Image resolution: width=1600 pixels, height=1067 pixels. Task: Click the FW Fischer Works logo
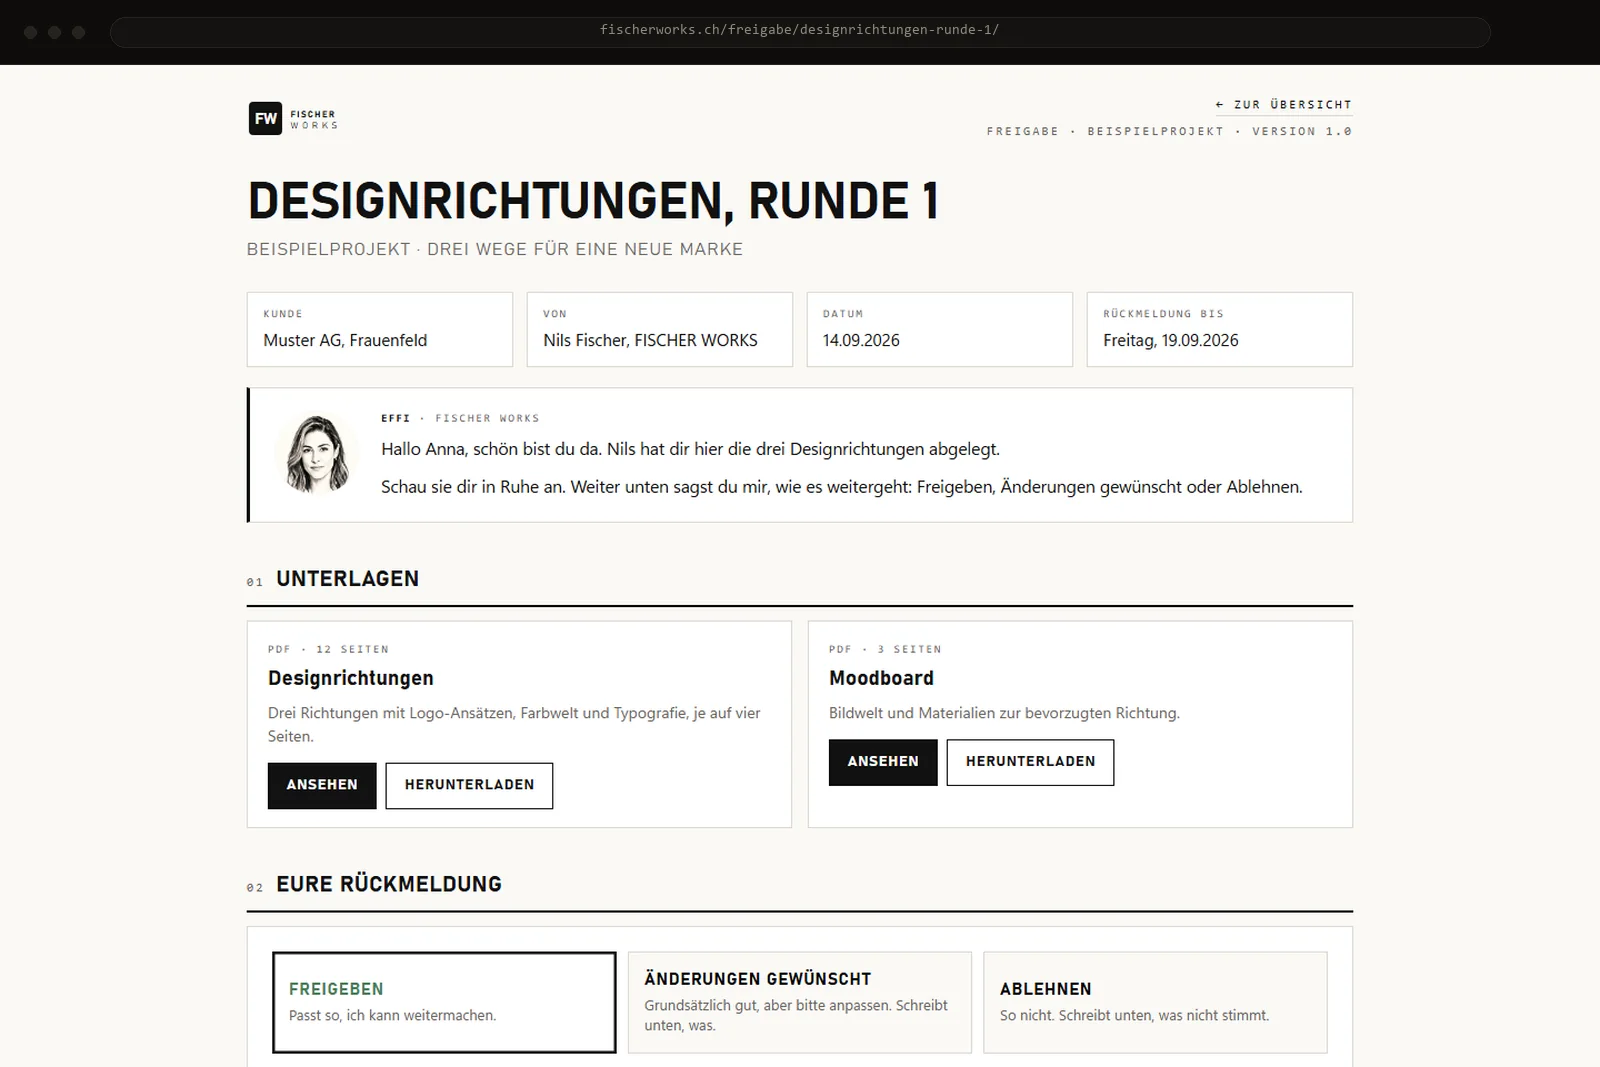pos(294,118)
